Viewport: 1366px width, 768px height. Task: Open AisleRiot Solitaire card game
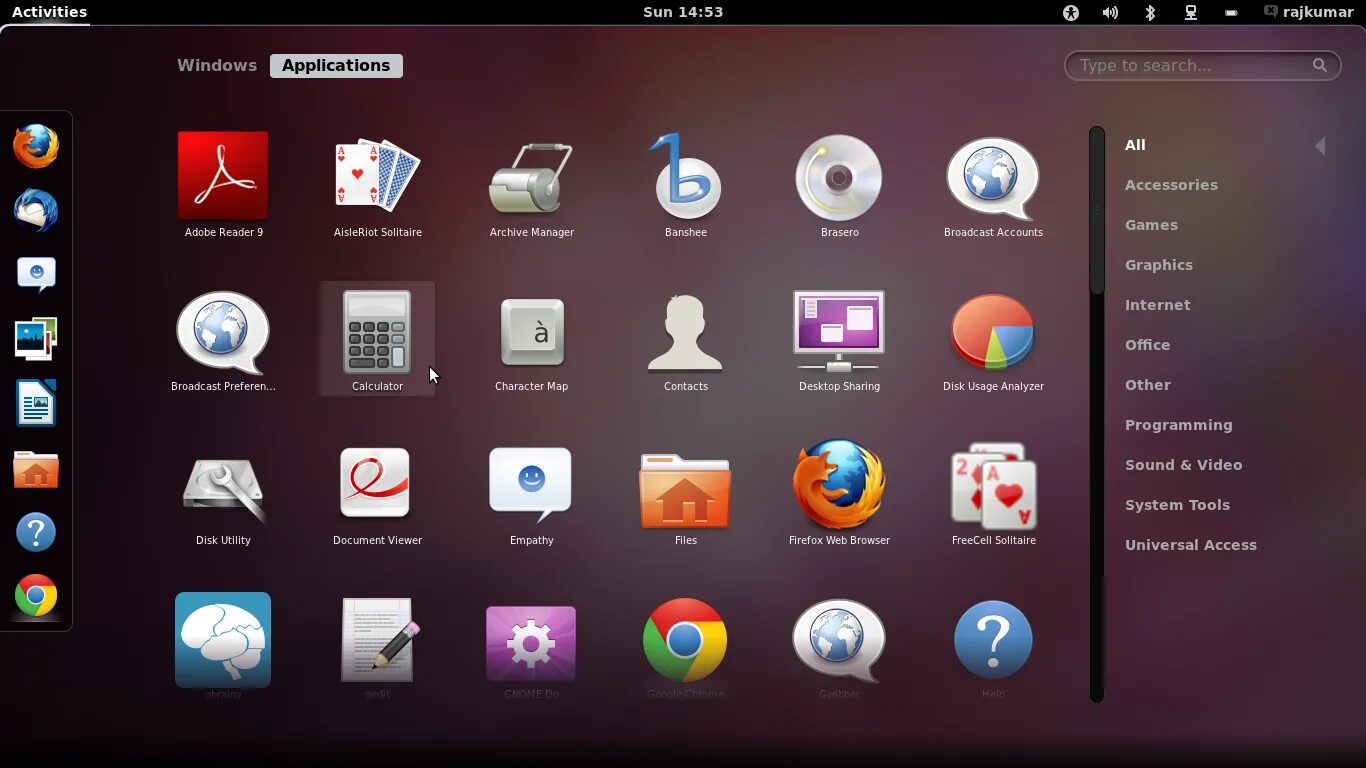(377, 185)
